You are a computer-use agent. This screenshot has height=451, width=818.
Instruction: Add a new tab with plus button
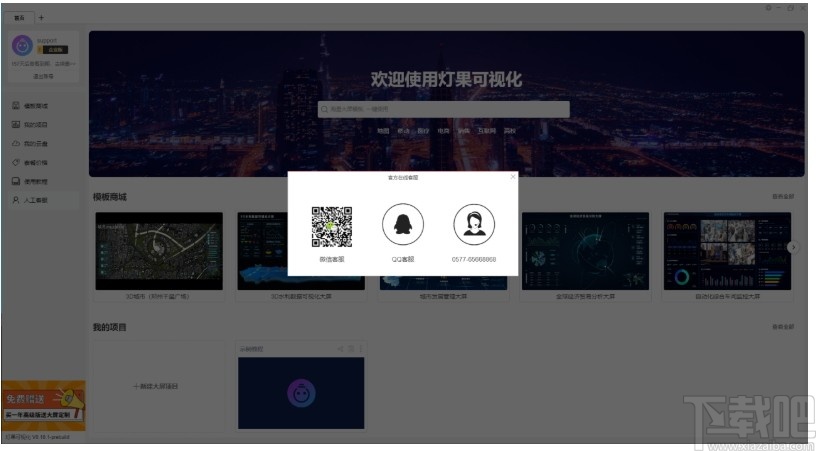tap(41, 18)
